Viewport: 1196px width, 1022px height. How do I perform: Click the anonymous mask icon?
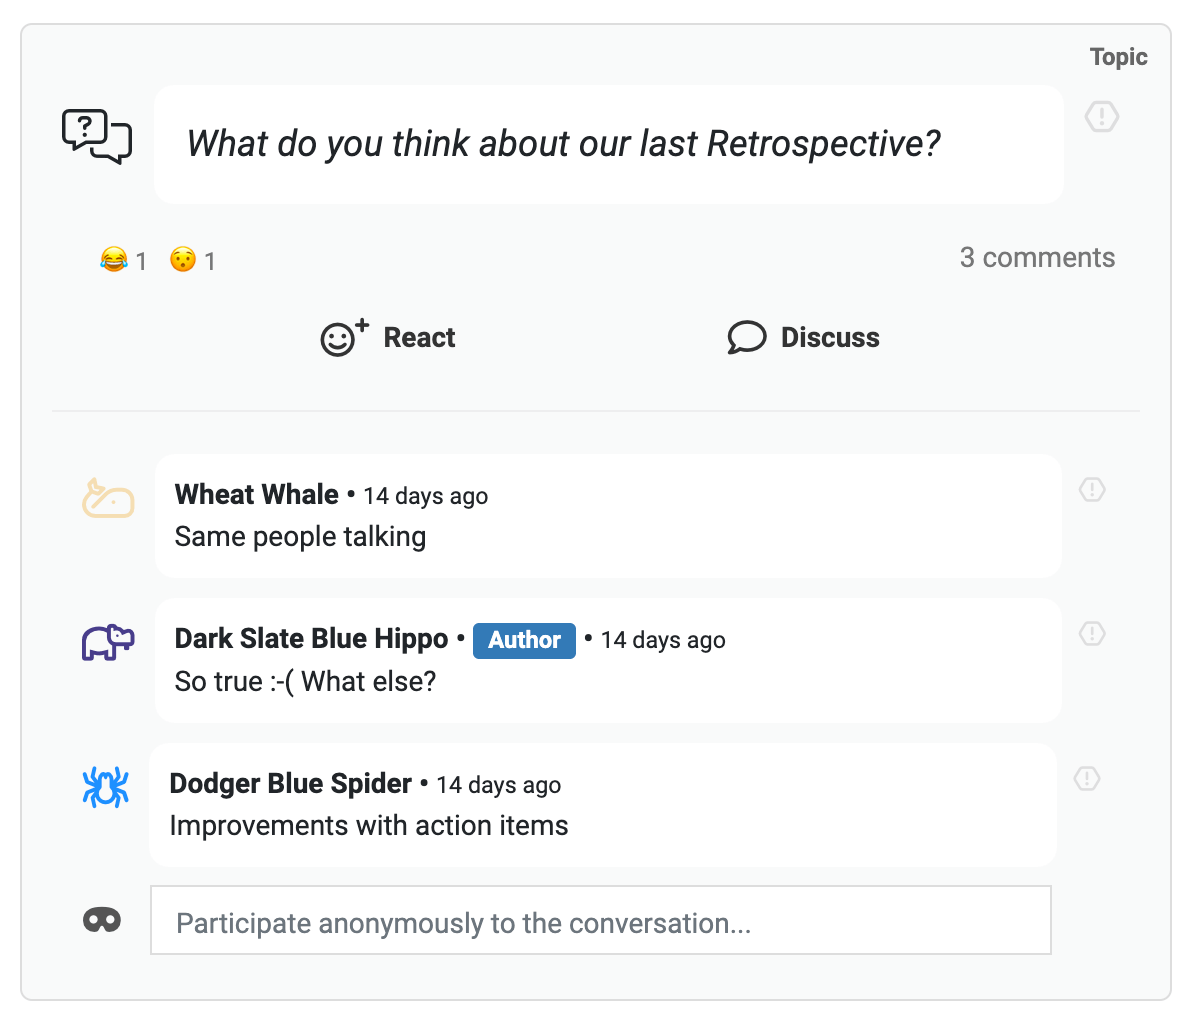(102, 920)
